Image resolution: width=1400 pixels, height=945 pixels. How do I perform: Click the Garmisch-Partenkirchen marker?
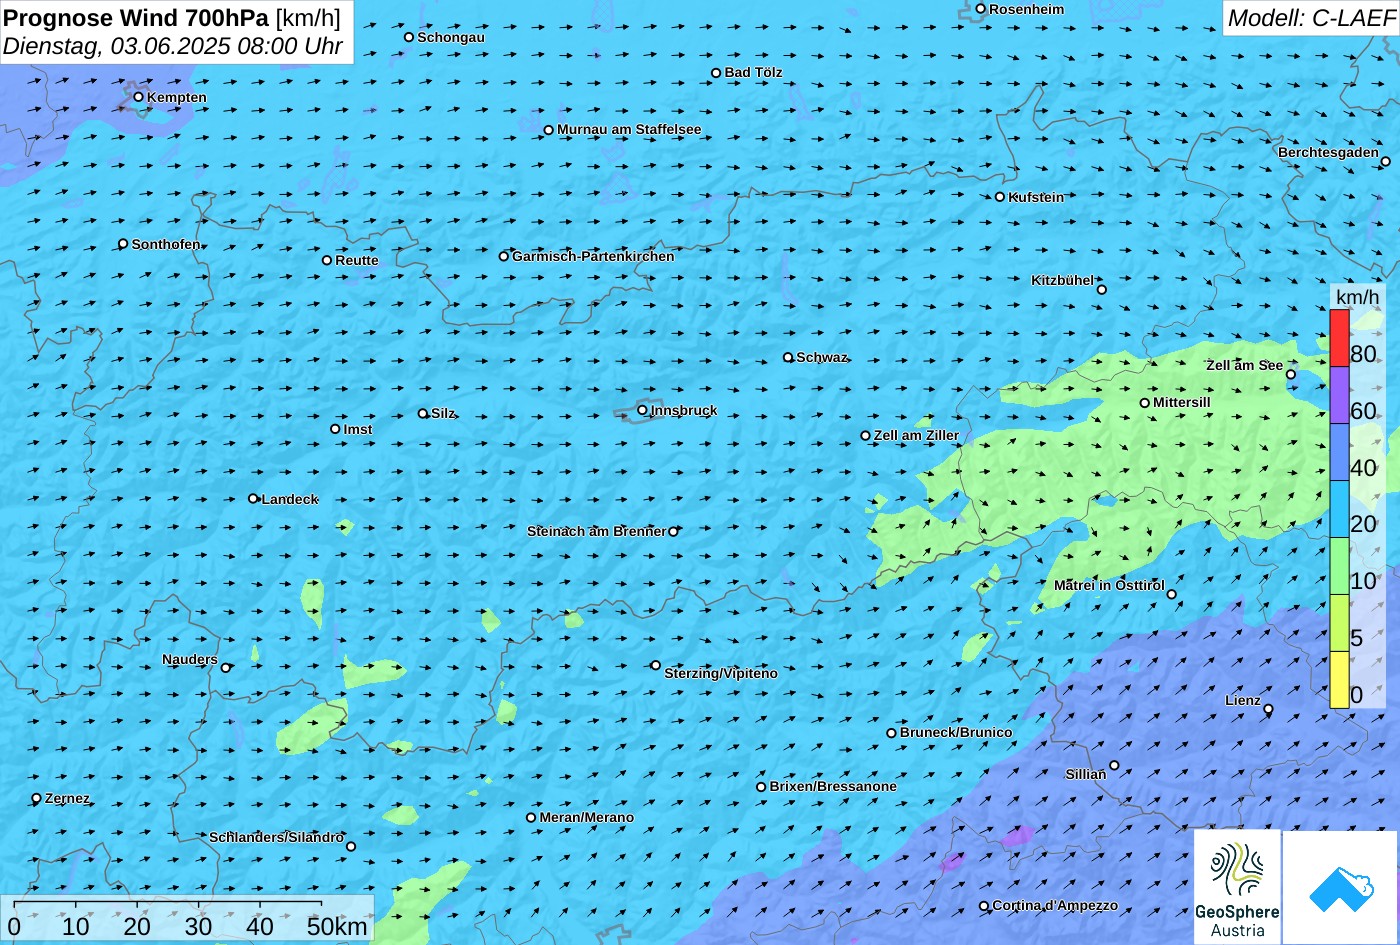[504, 256]
